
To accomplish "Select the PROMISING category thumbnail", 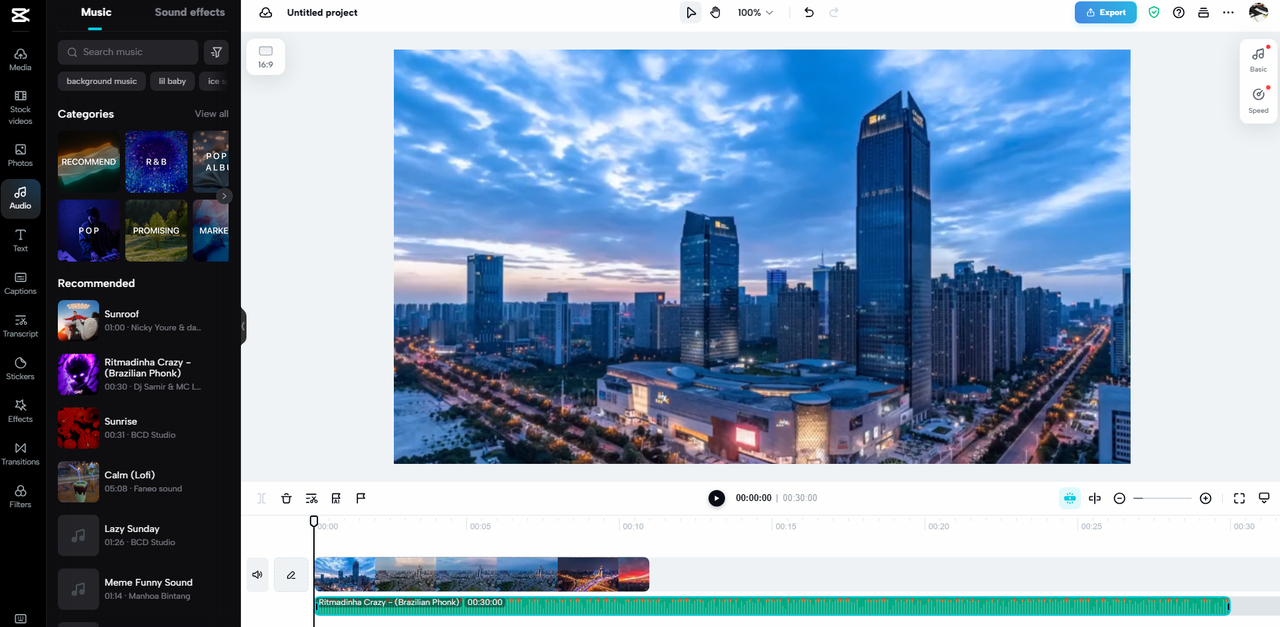I will 156,231.
